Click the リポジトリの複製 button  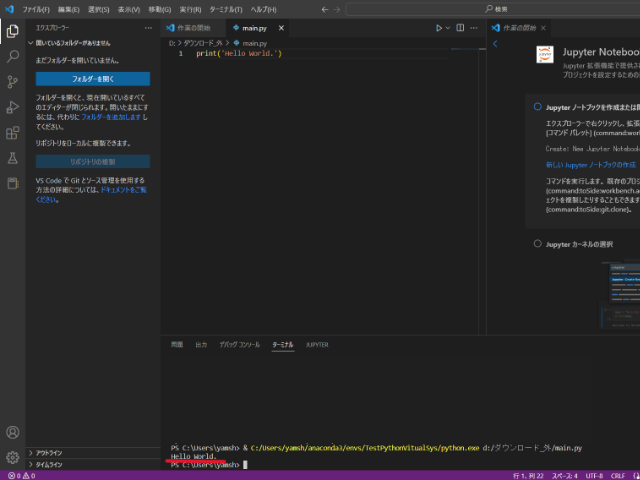click(93, 162)
